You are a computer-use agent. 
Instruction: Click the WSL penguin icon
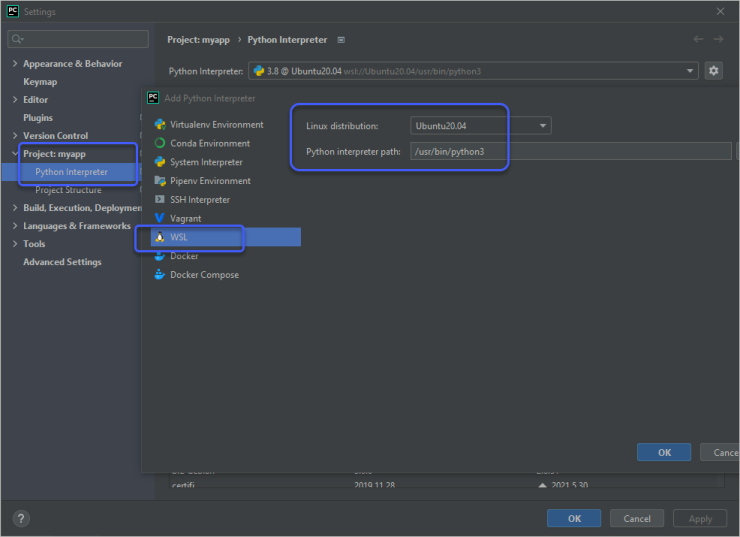160,237
